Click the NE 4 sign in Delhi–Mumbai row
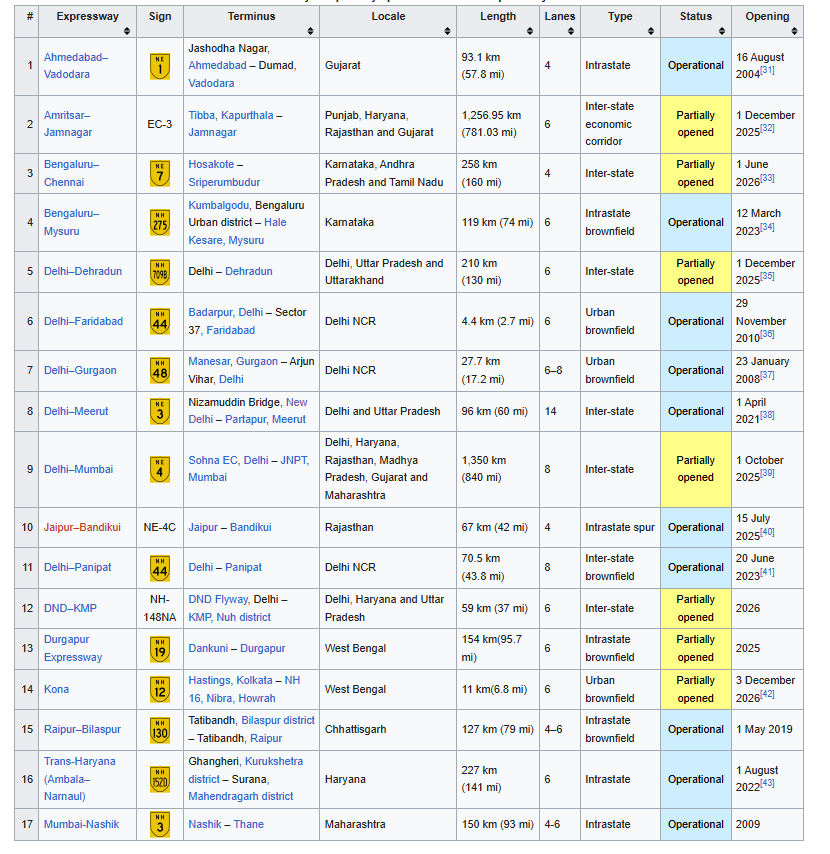 pos(160,469)
